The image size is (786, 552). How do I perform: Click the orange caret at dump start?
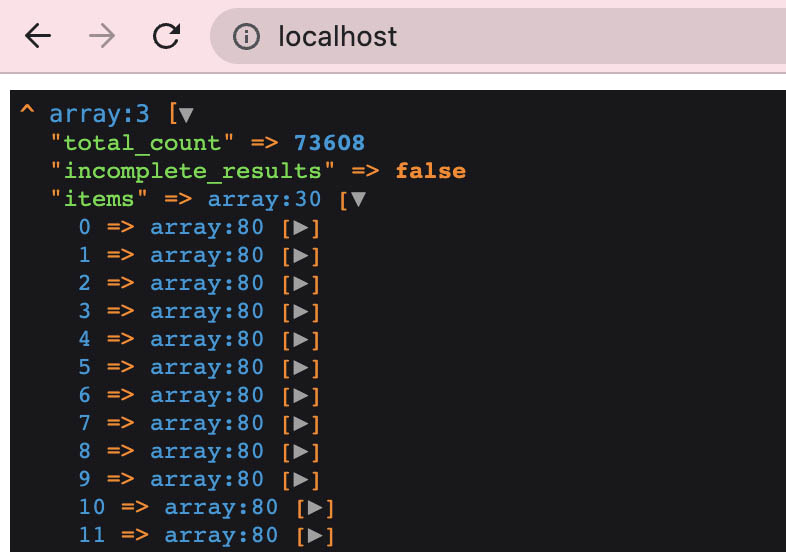point(28,109)
